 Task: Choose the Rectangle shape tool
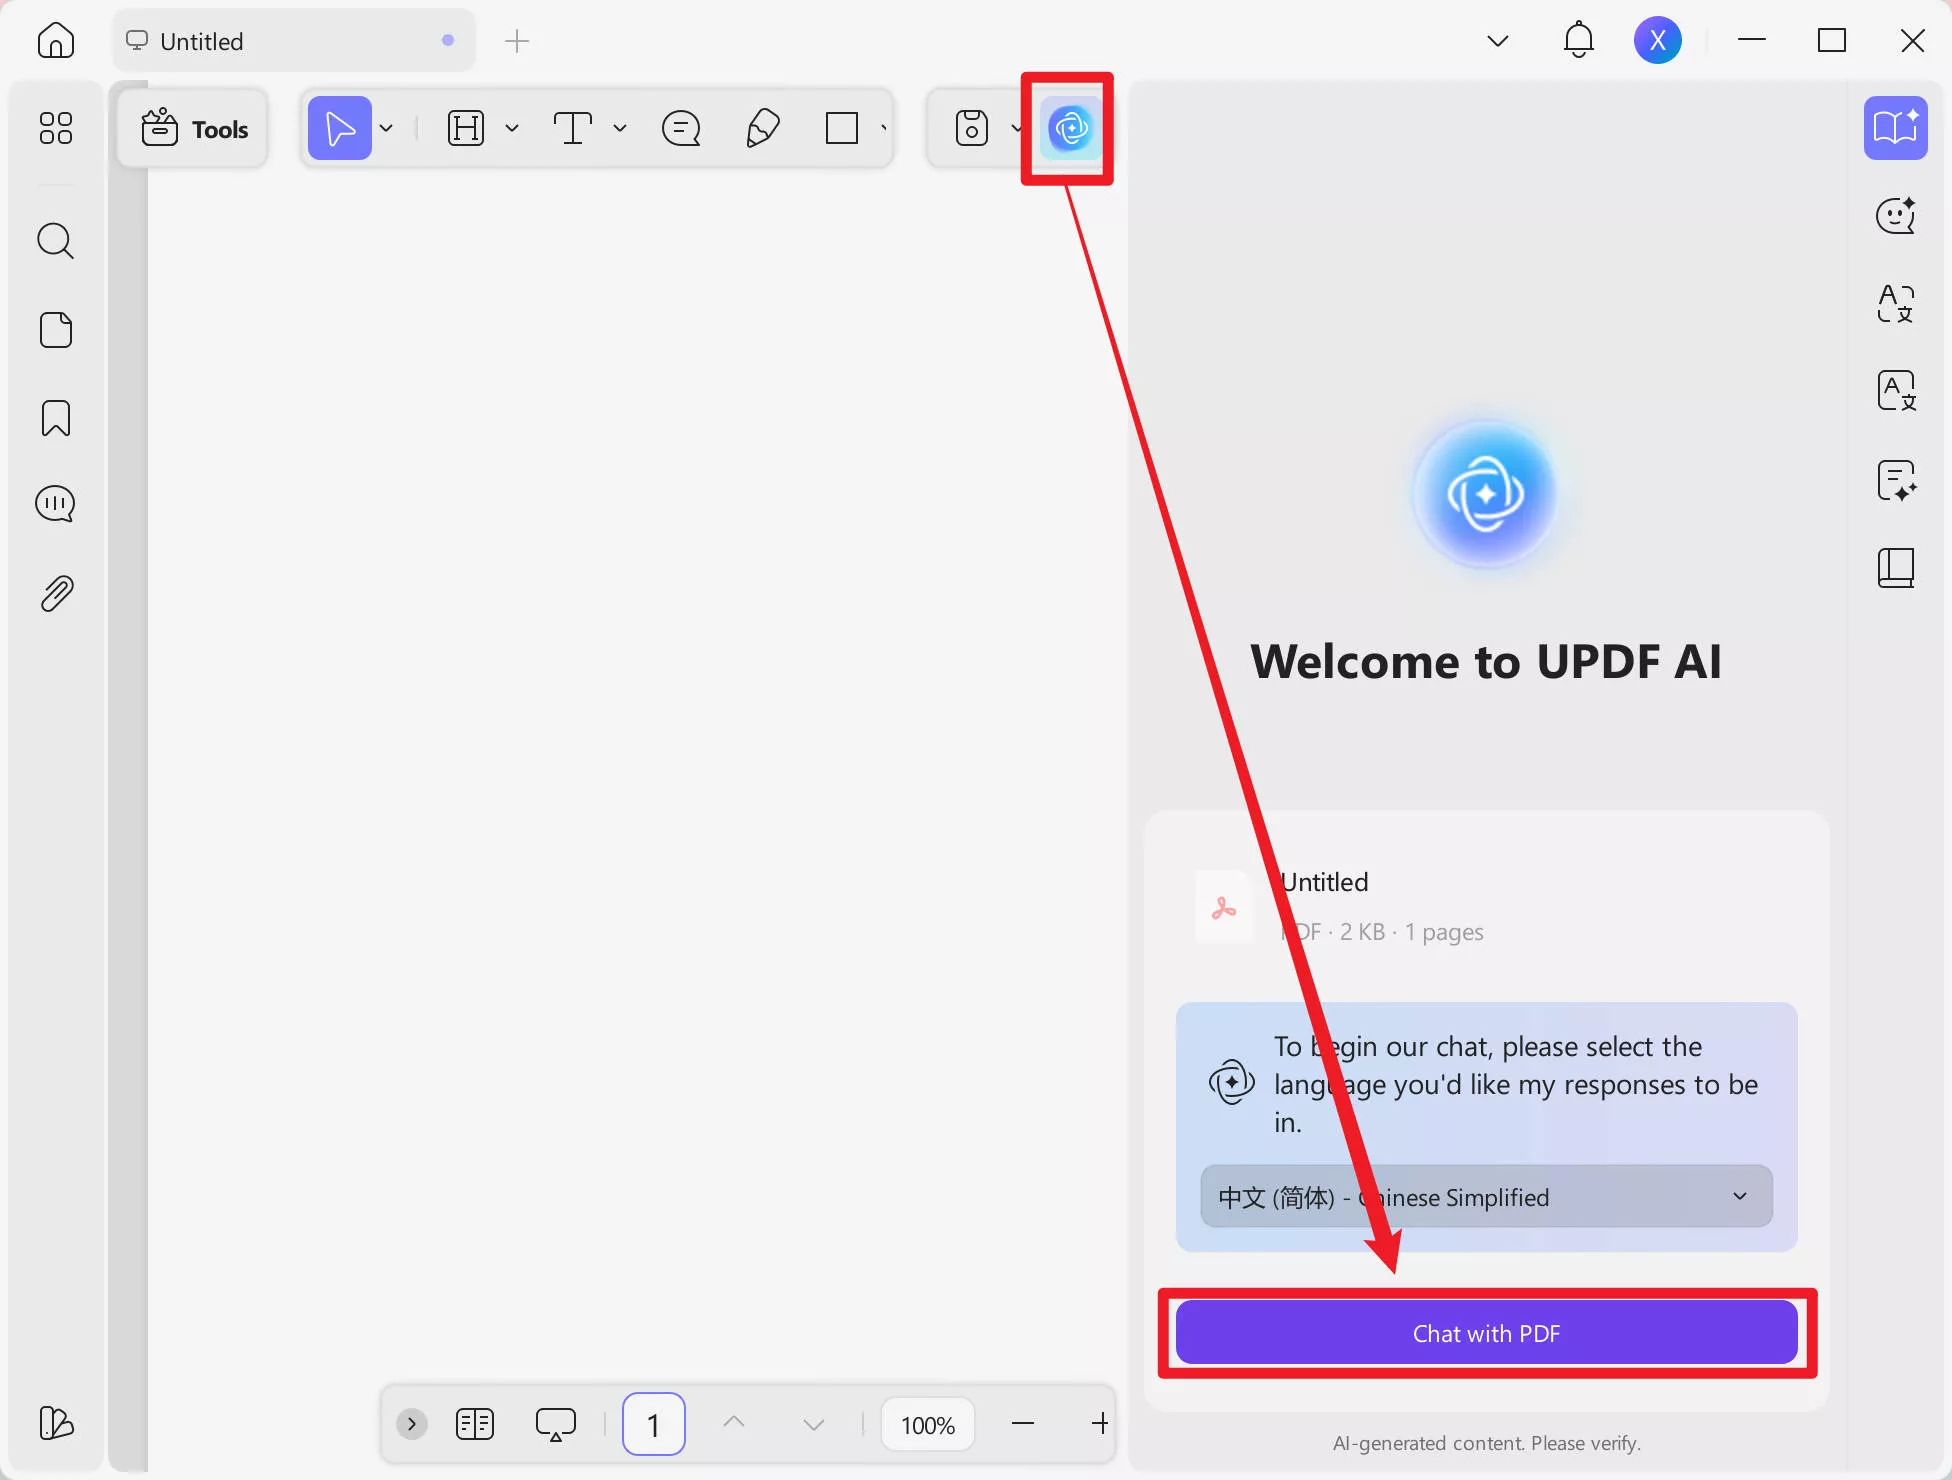842,128
